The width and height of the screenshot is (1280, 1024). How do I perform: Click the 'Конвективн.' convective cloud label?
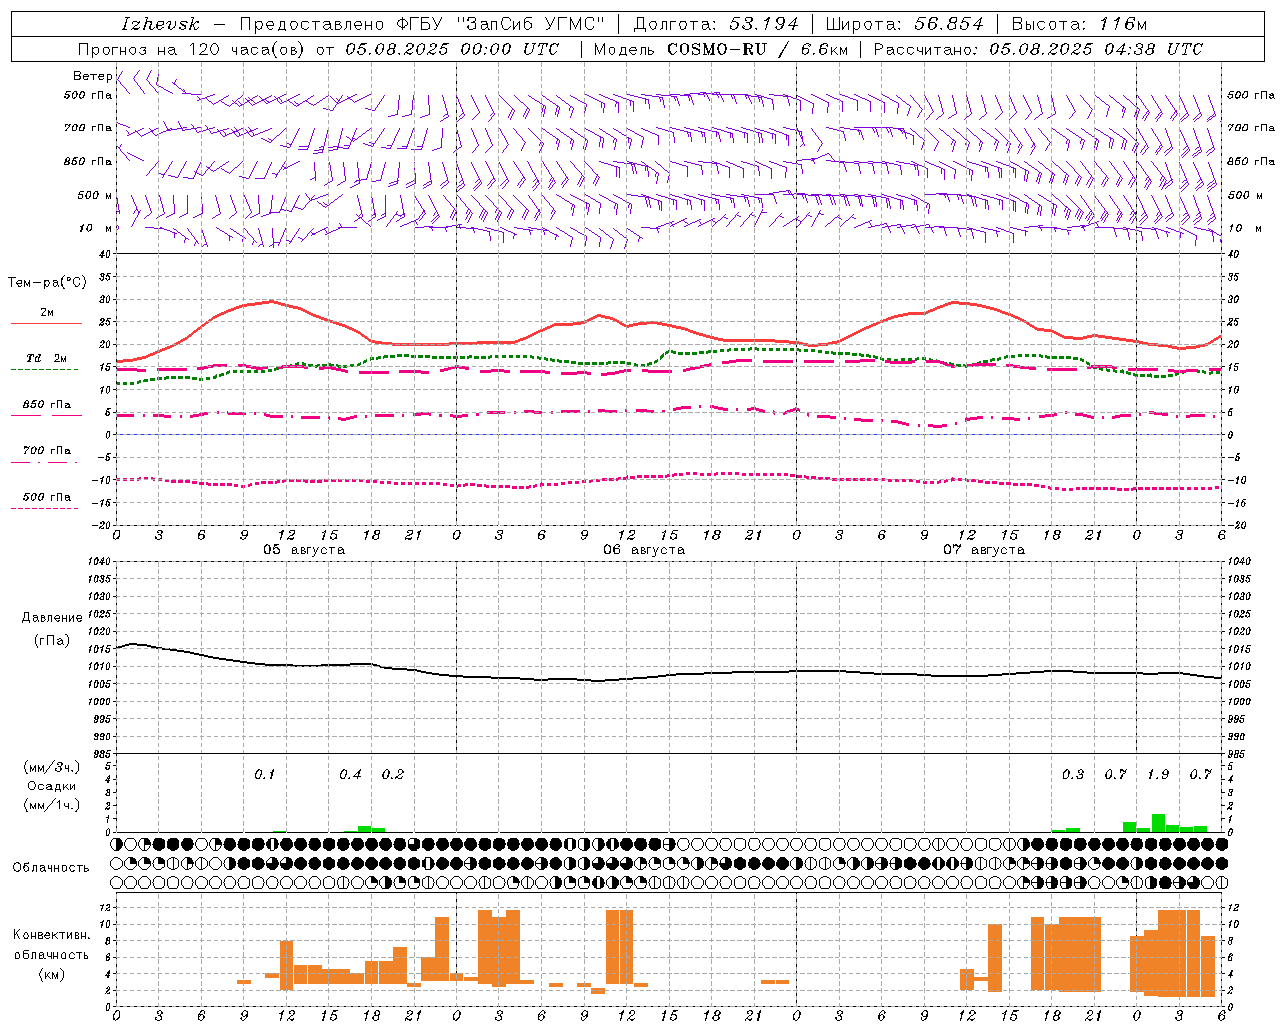(51, 935)
